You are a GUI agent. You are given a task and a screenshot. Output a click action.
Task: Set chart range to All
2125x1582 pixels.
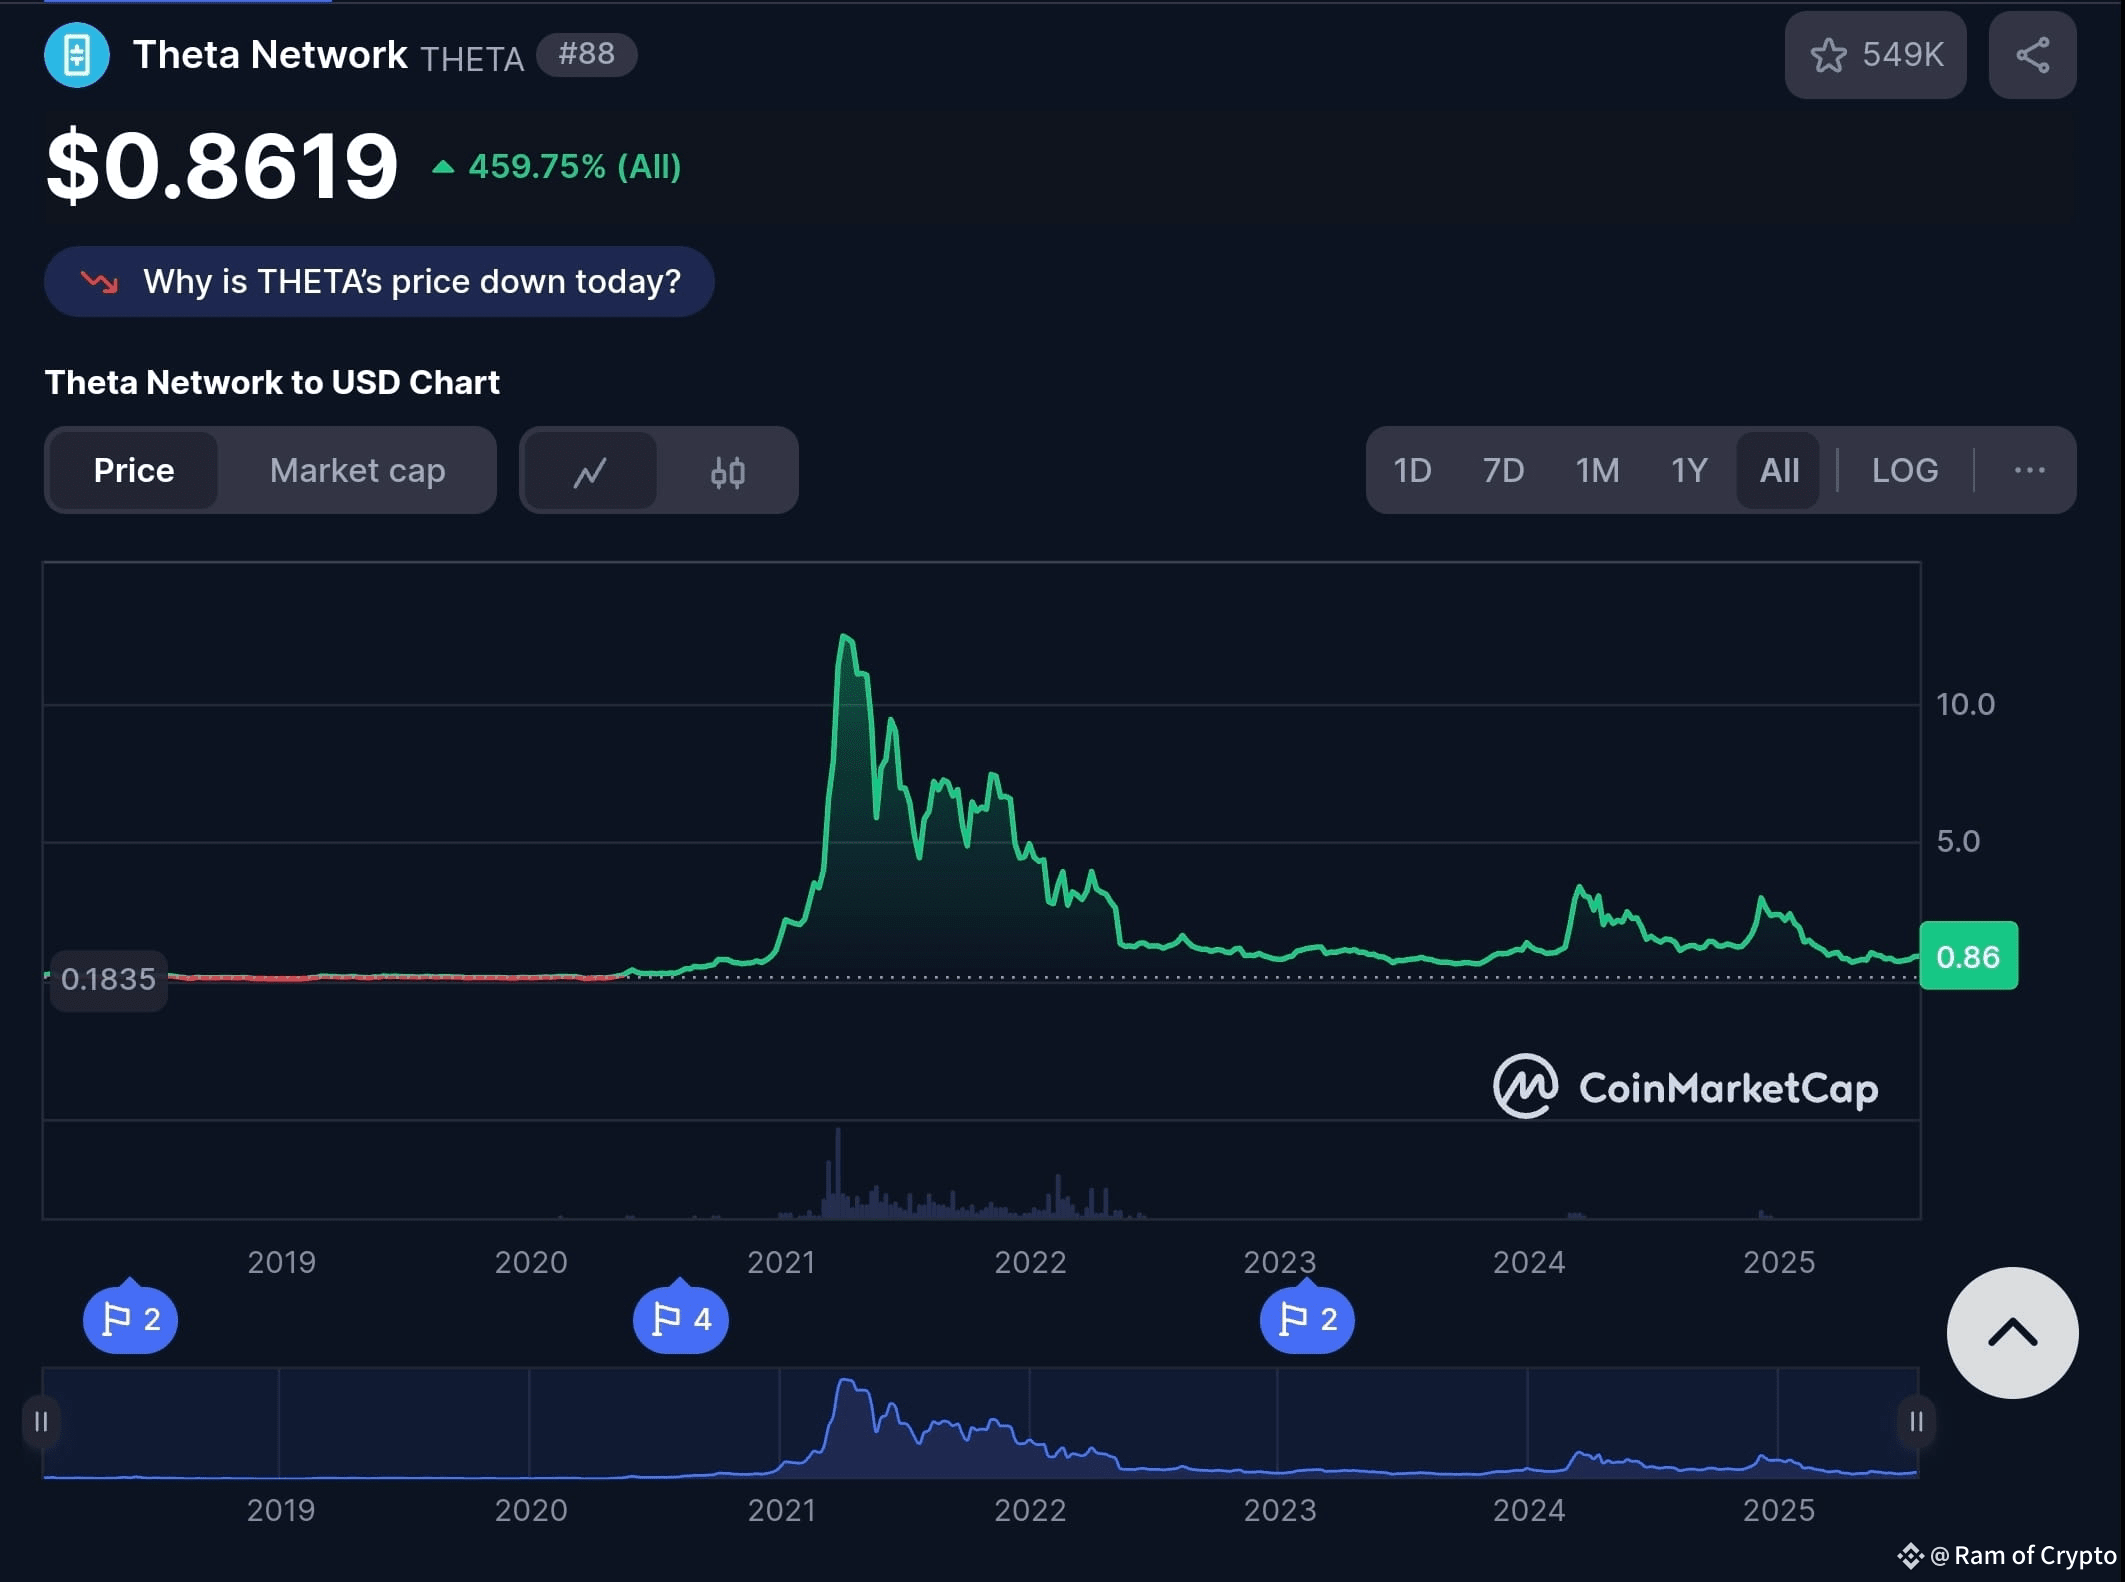[1779, 470]
